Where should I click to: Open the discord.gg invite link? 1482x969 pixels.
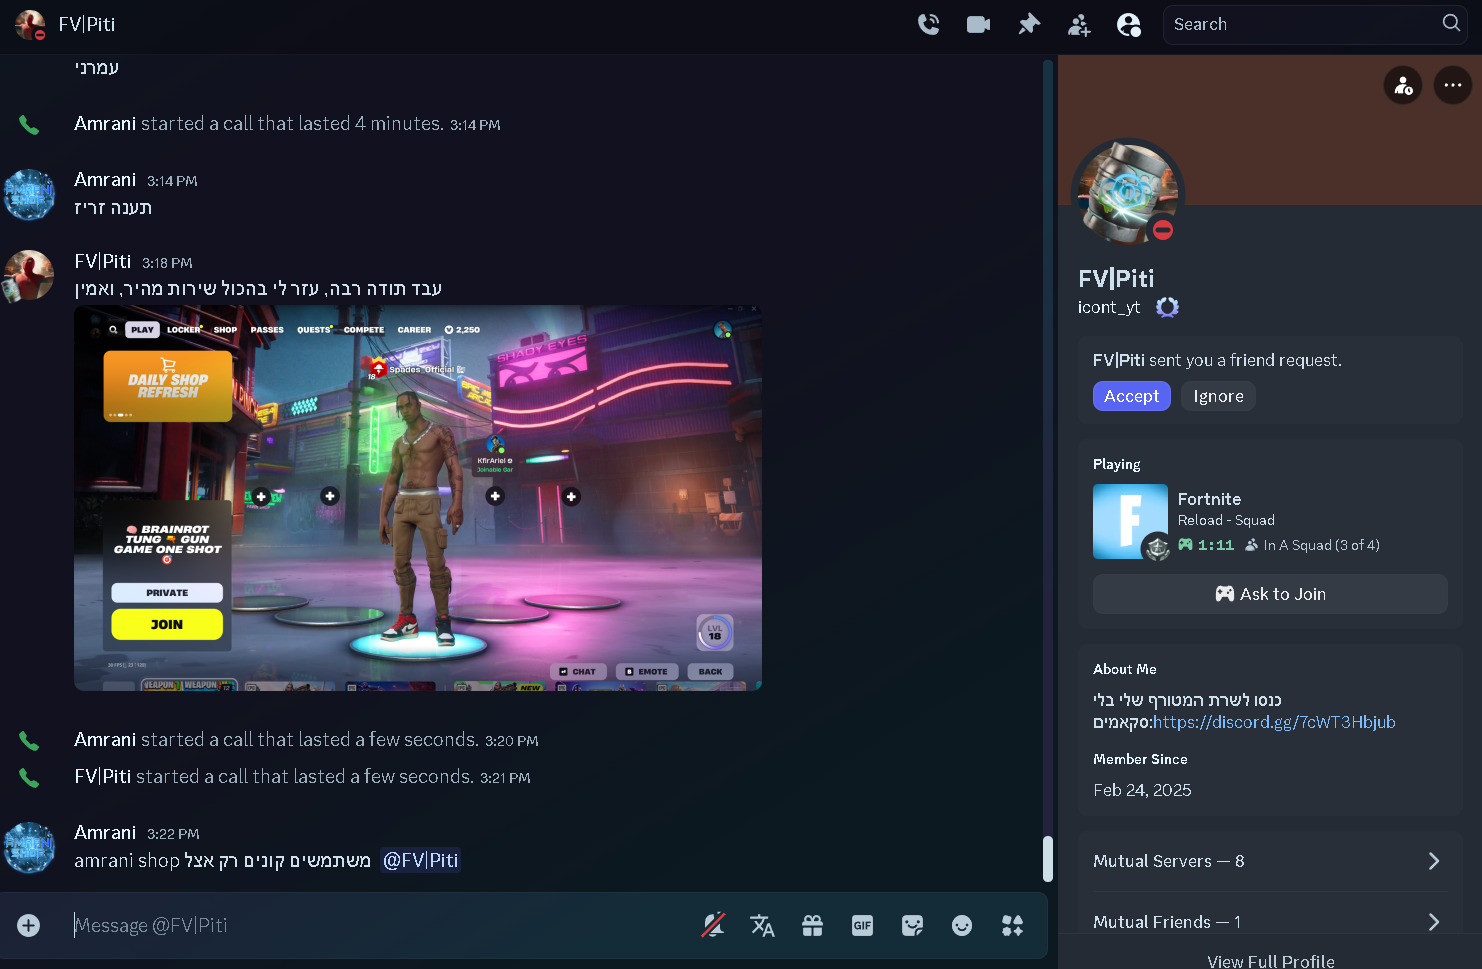tap(1274, 722)
